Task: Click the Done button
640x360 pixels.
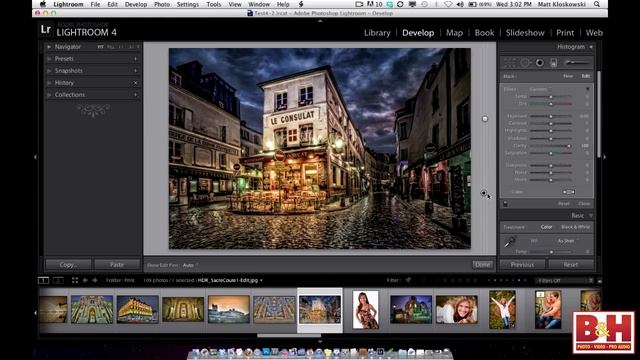Action: pos(482,265)
